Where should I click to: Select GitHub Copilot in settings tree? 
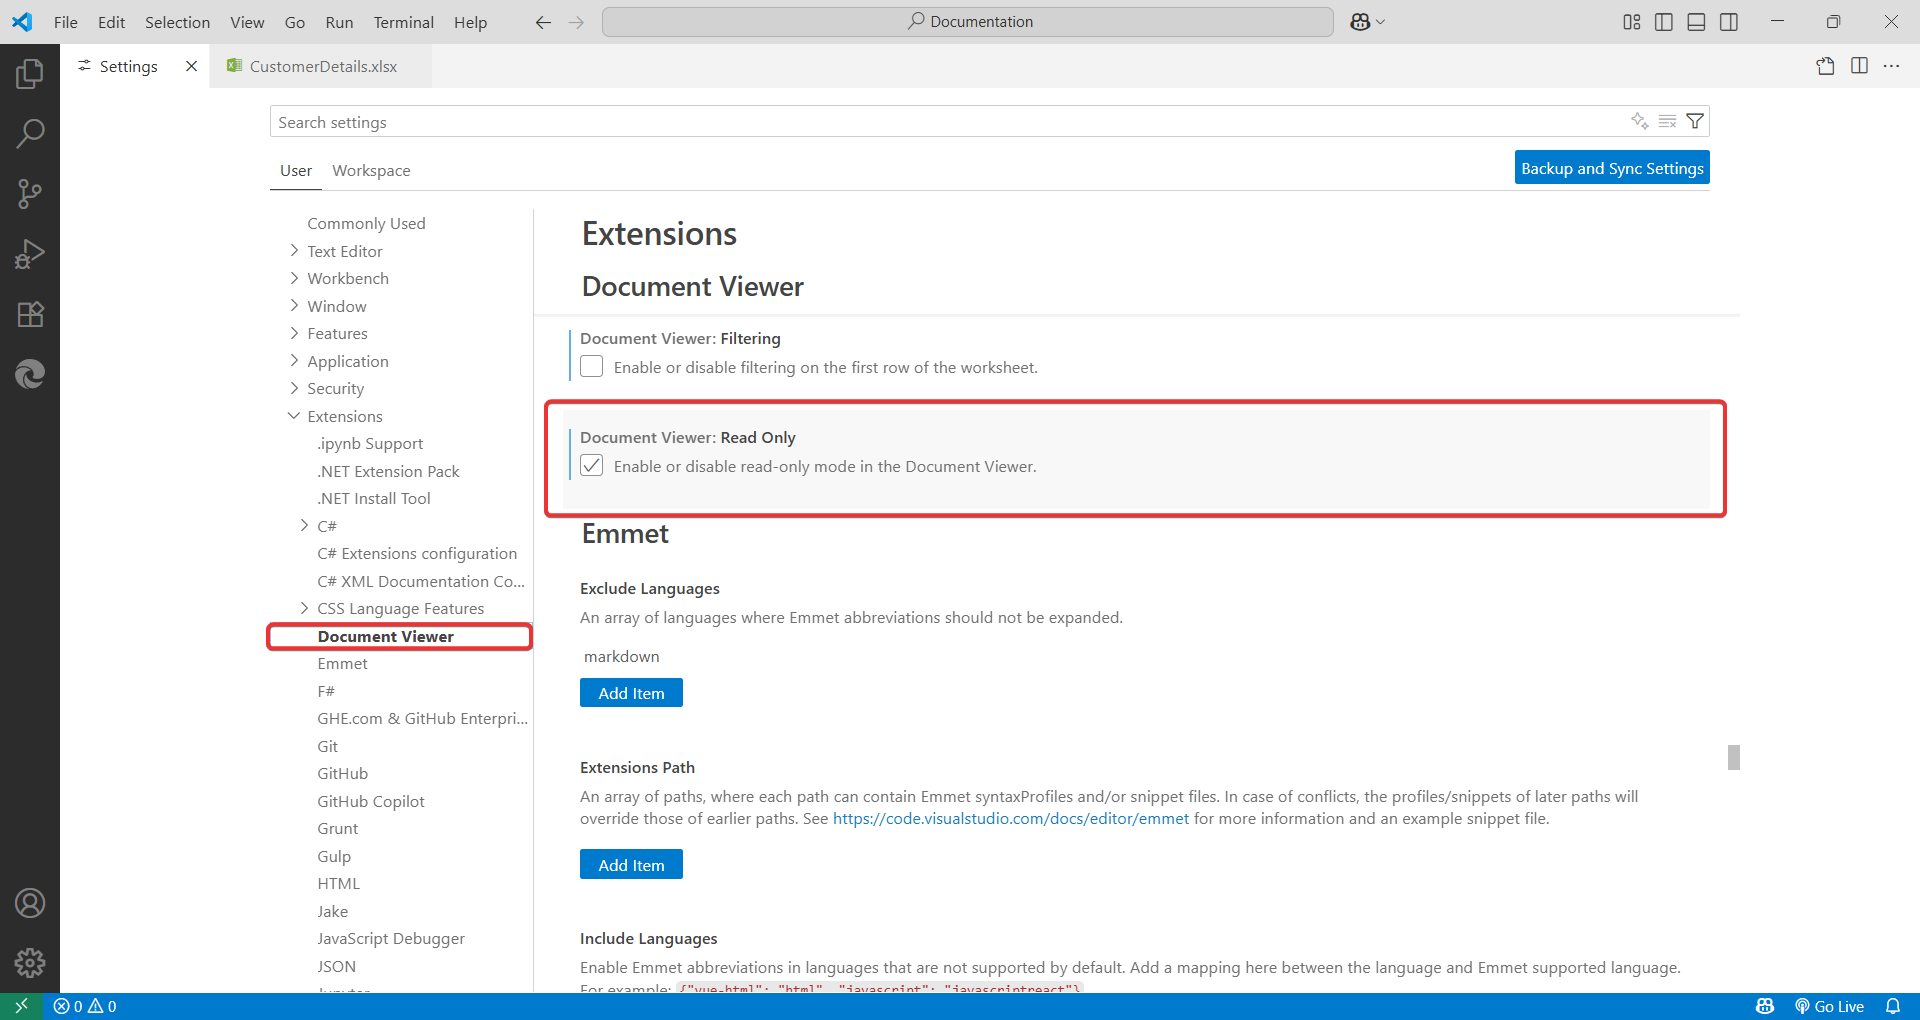point(371,801)
